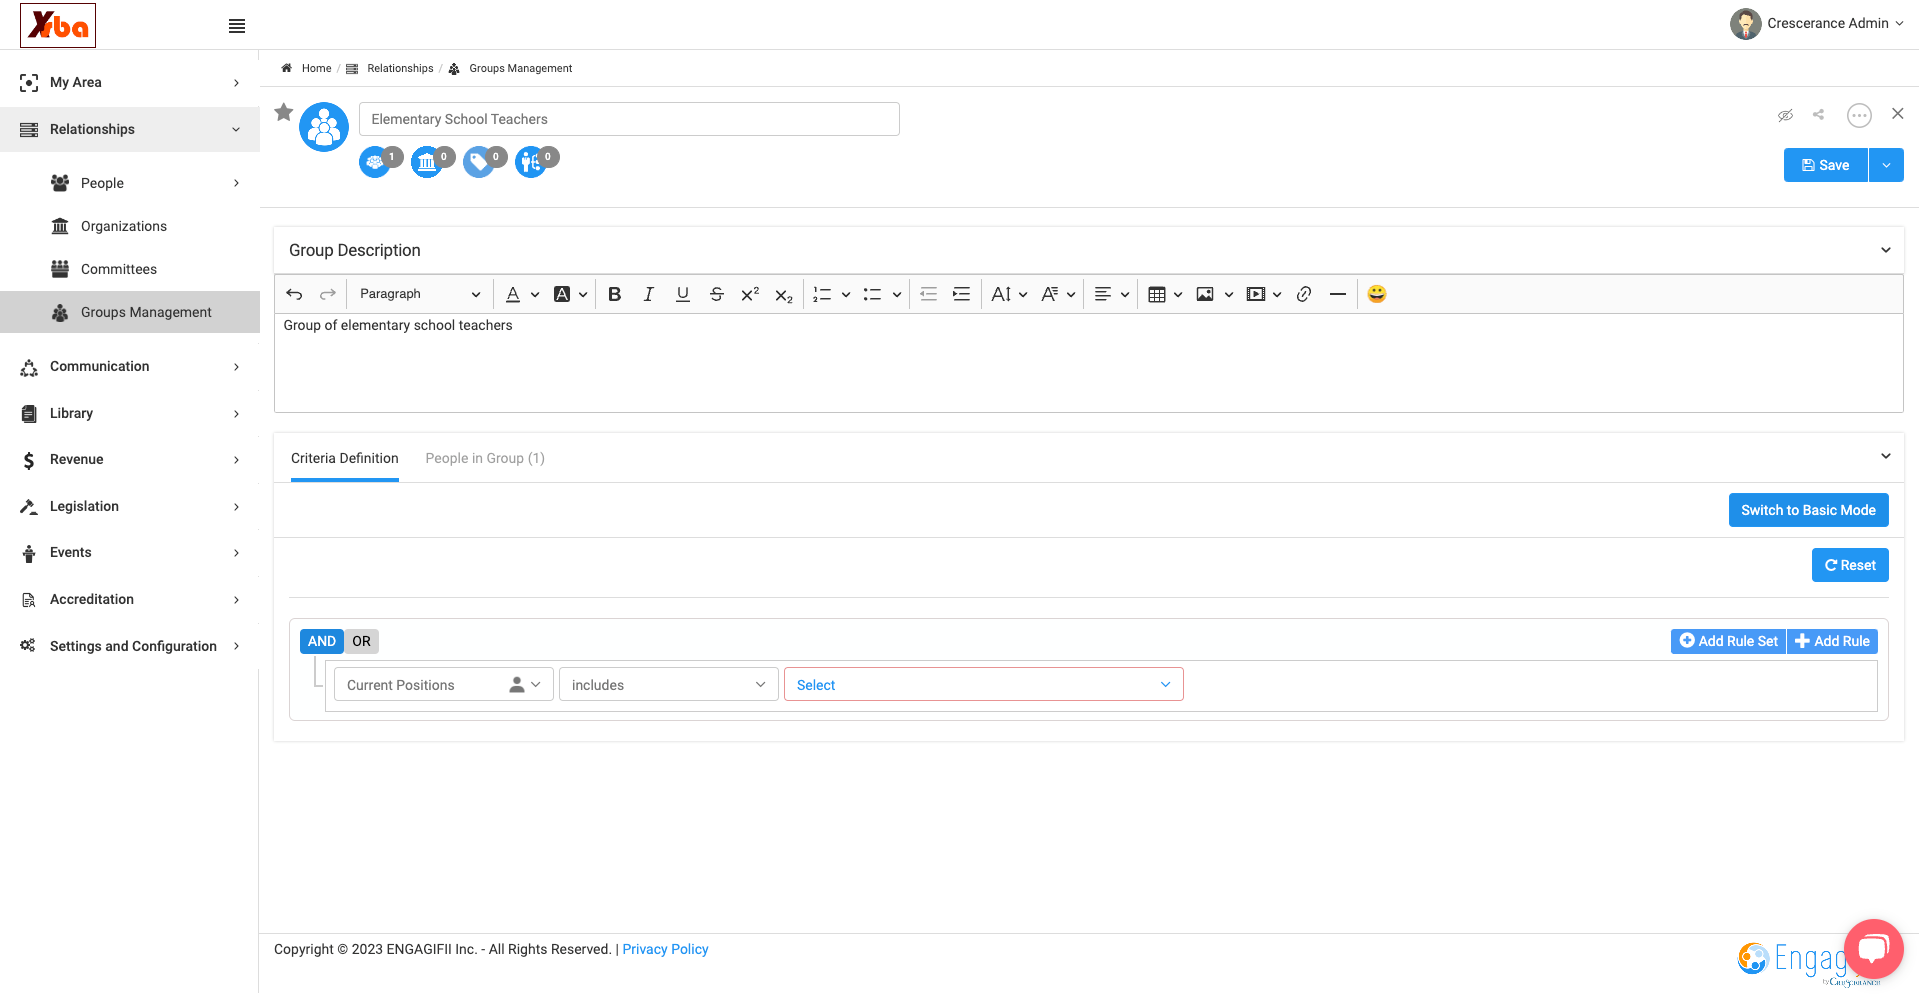
Task: Open the Organizations sidebar item
Action: tap(130, 226)
